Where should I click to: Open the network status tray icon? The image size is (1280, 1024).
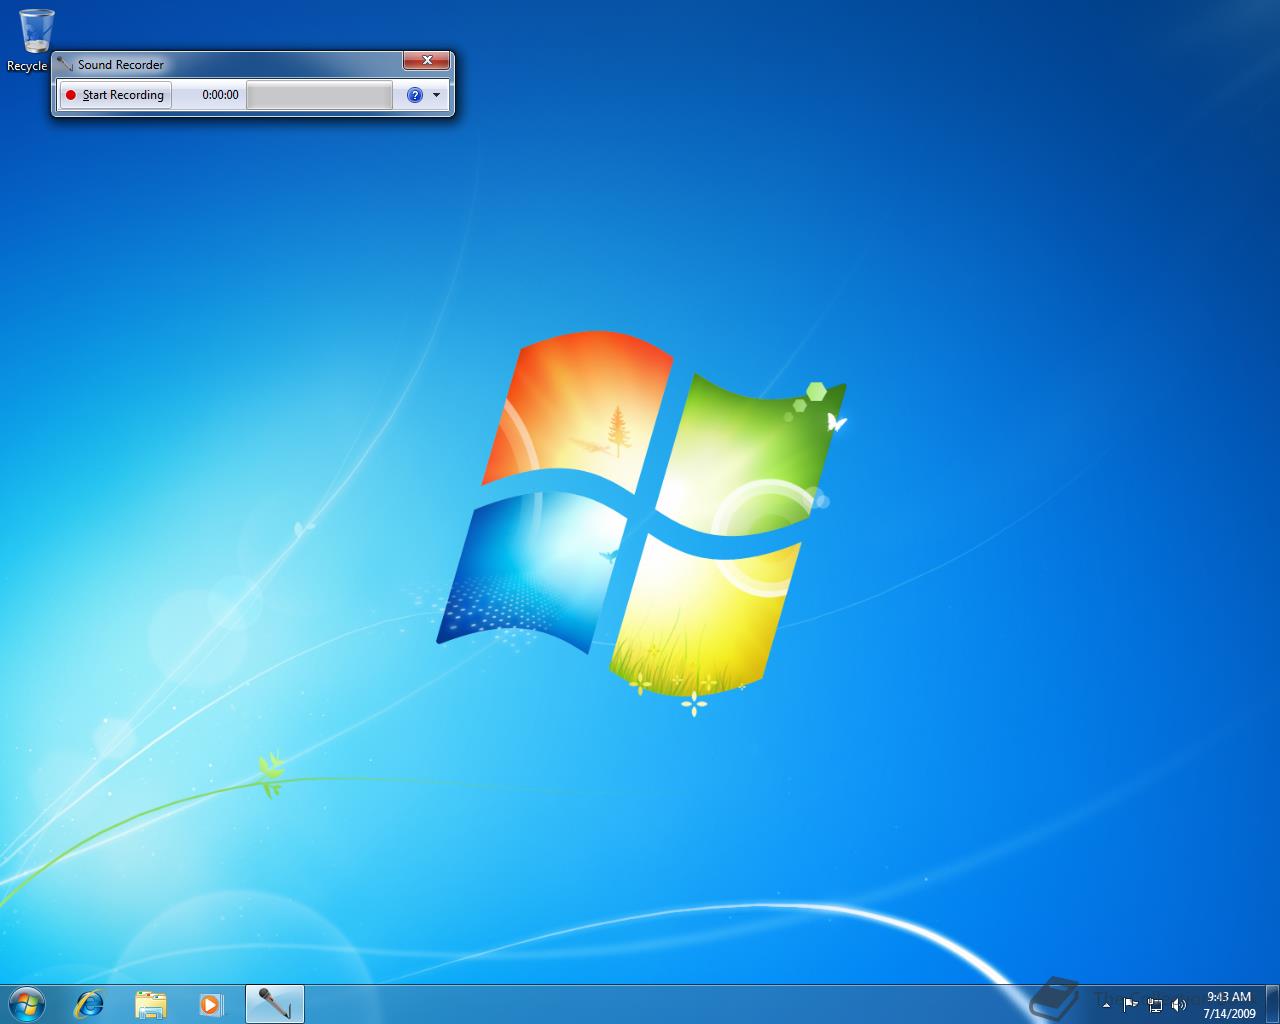click(1155, 1004)
